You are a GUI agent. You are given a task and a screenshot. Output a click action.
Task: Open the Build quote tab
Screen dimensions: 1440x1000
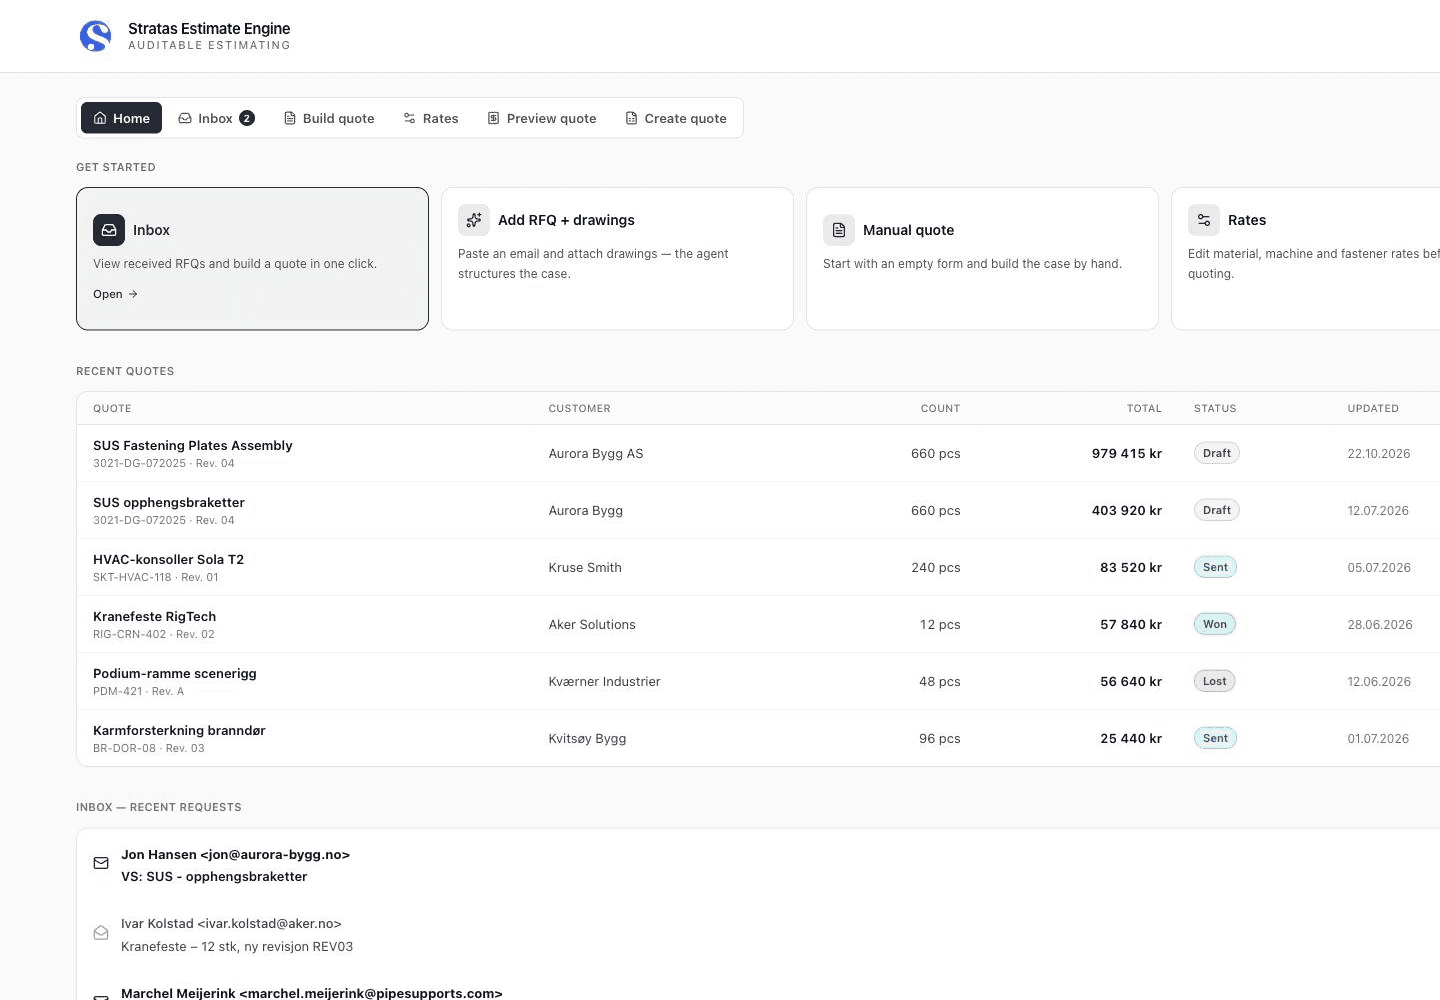tap(329, 118)
